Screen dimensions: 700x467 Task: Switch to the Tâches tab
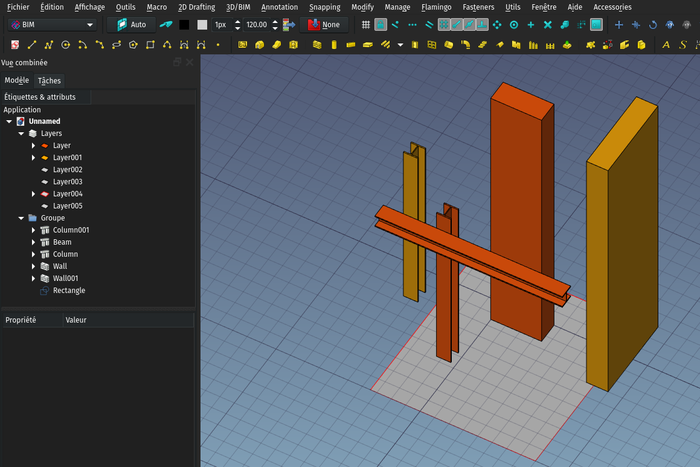coord(49,80)
